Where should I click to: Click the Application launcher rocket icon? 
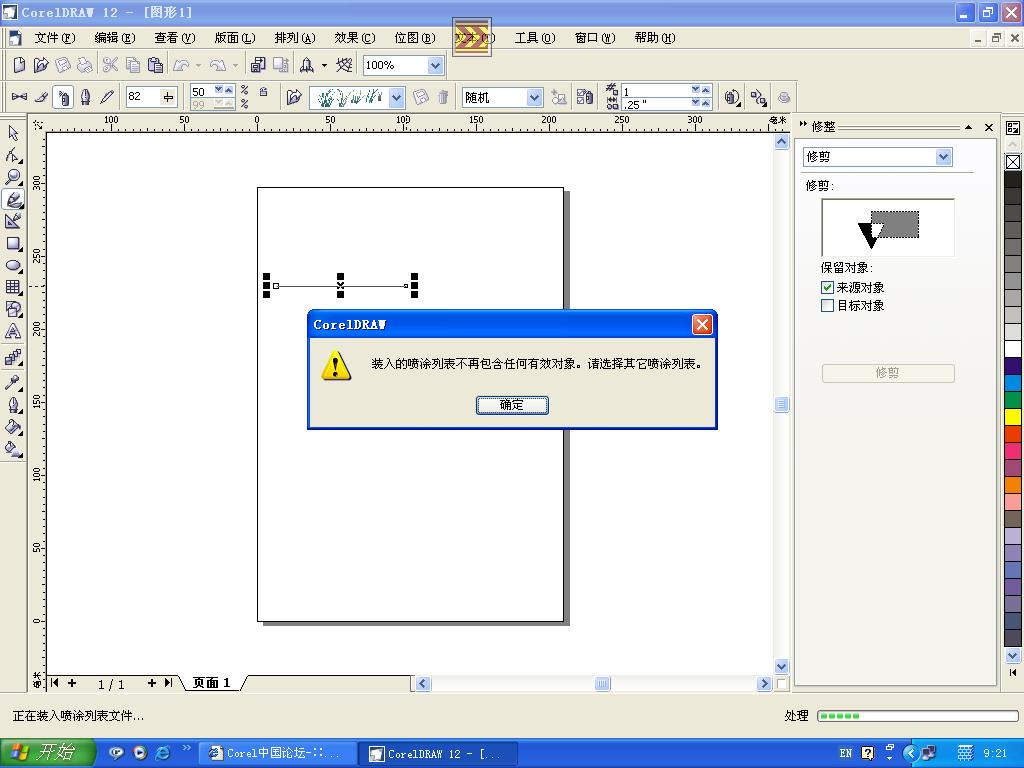[x=306, y=65]
